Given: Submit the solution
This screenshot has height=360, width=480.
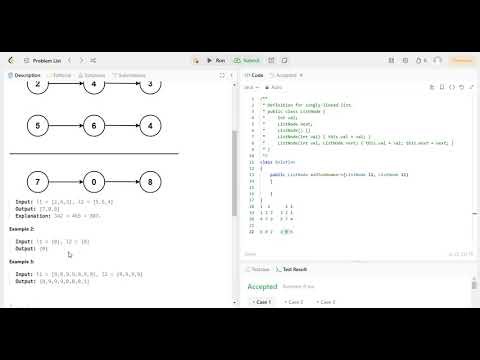Looking at the screenshot, I should (x=247, y=60).
